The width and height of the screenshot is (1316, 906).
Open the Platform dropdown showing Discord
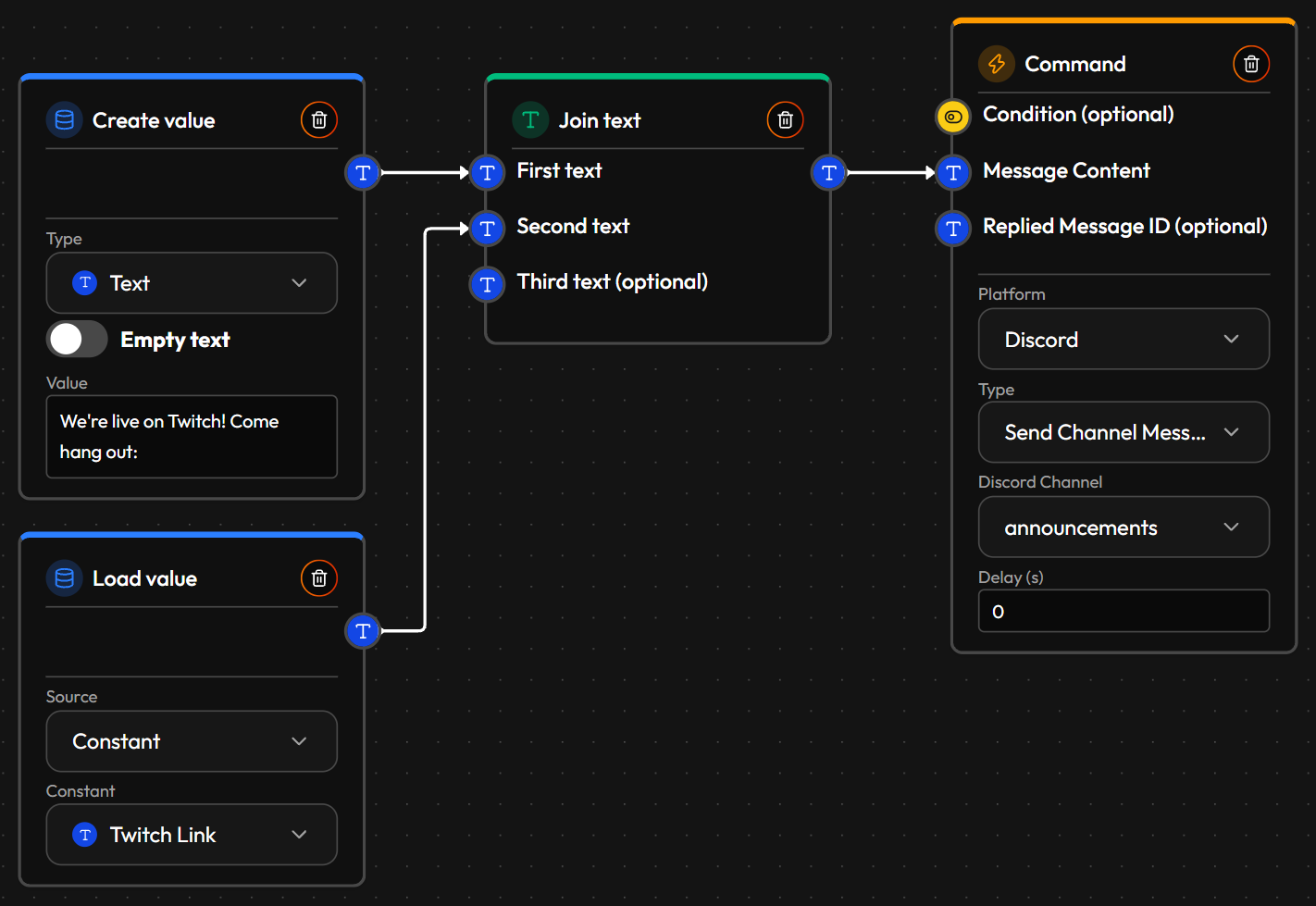[1124, 339]
